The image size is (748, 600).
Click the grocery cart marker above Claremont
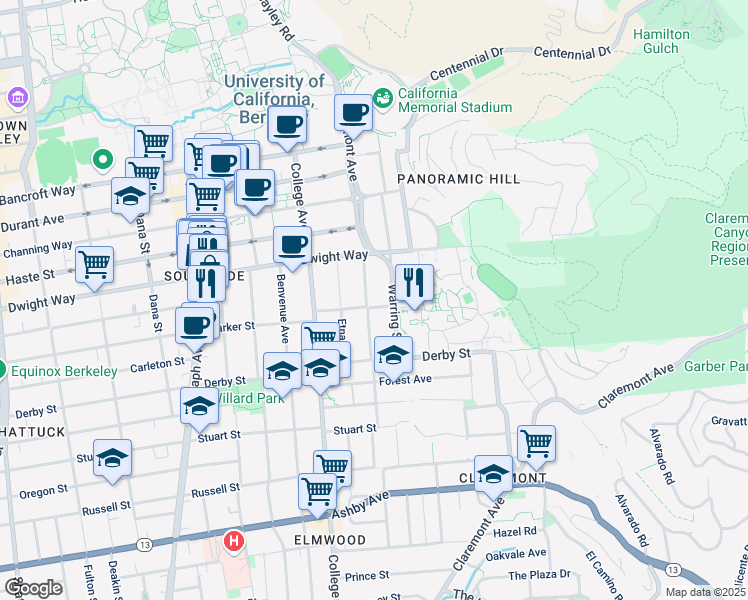click(x=536, y=445)
